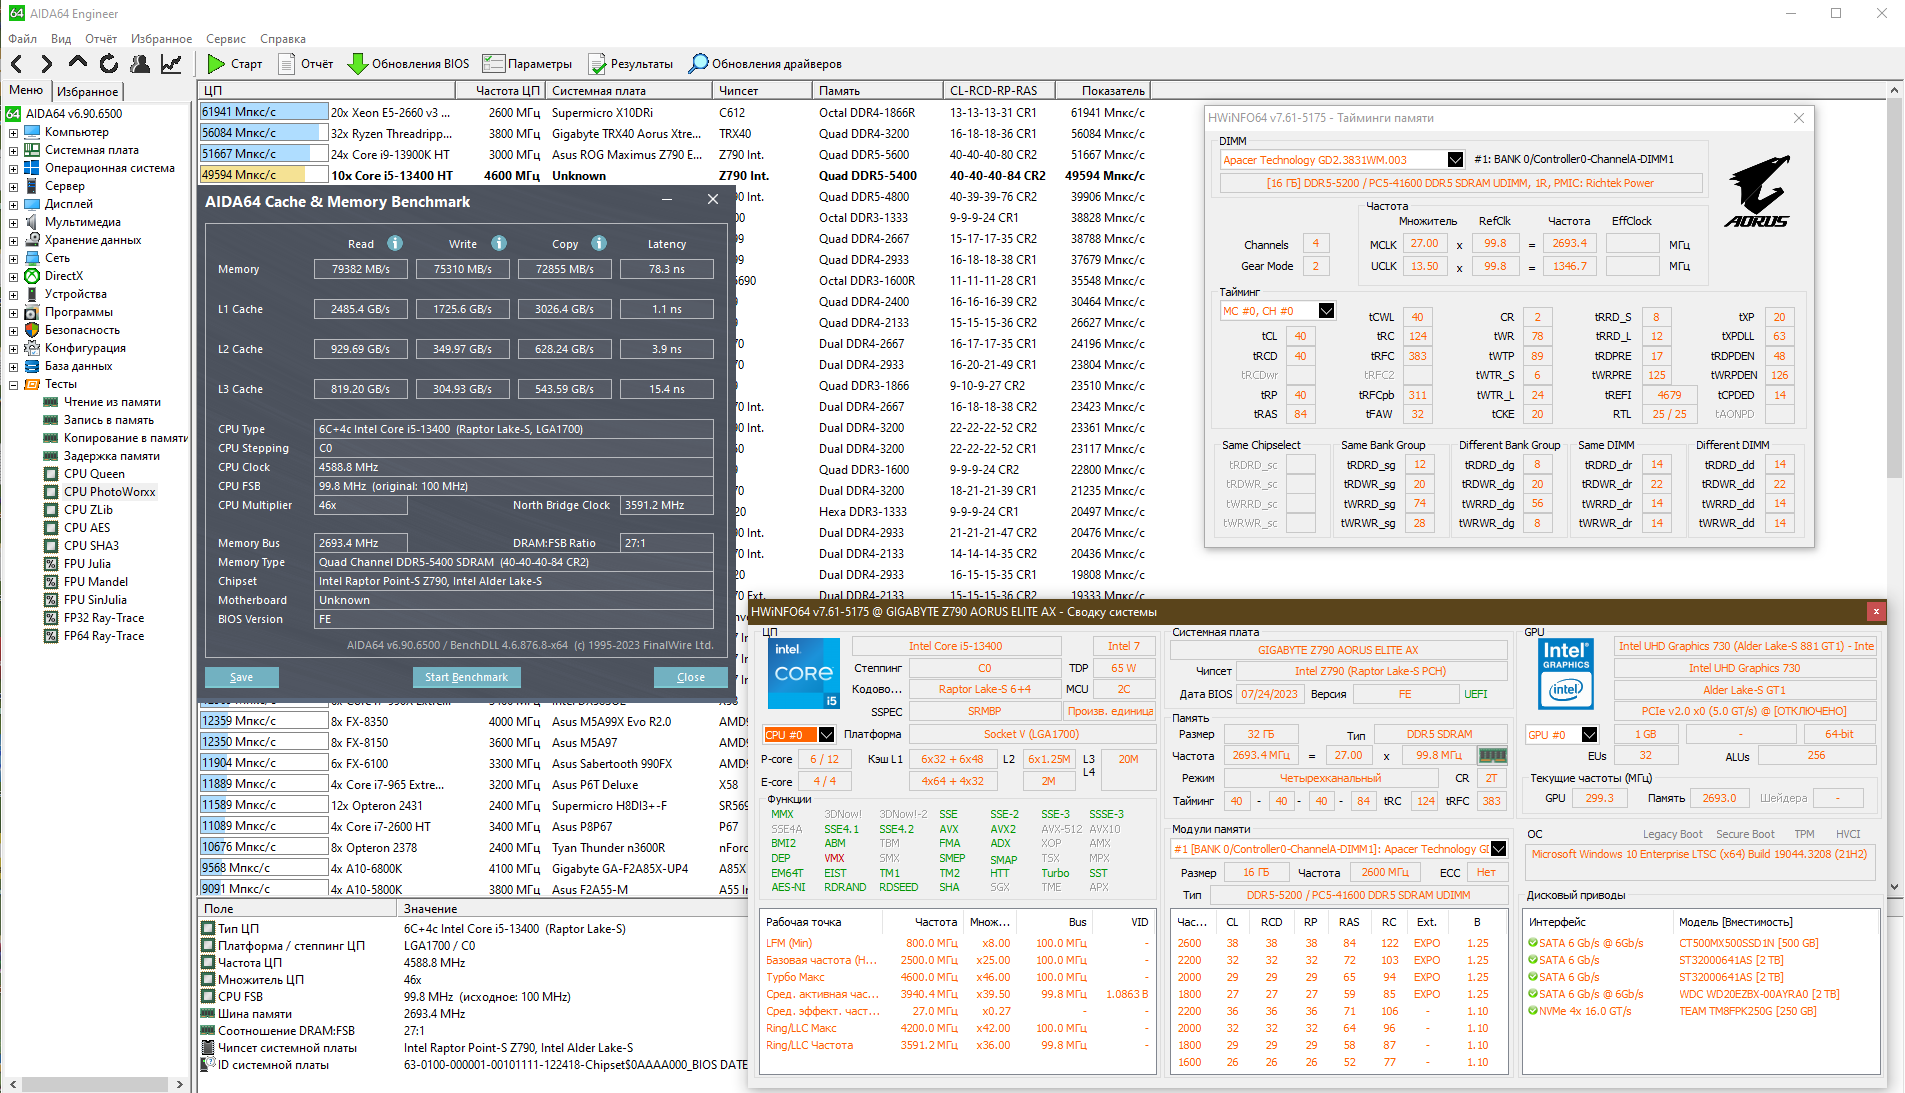This screenshot has width=1905, height=1093.
Task: Switch to the Избранное tab
Action: pyautogui.click(x=87, y=92)
